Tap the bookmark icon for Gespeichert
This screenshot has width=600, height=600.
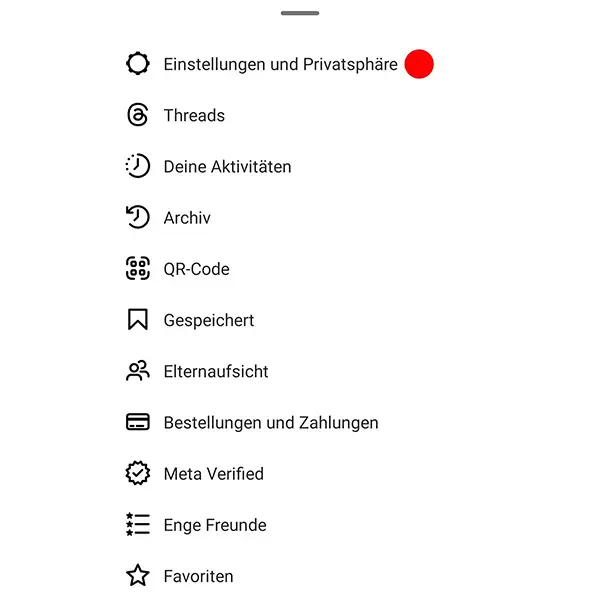(138, 320)
